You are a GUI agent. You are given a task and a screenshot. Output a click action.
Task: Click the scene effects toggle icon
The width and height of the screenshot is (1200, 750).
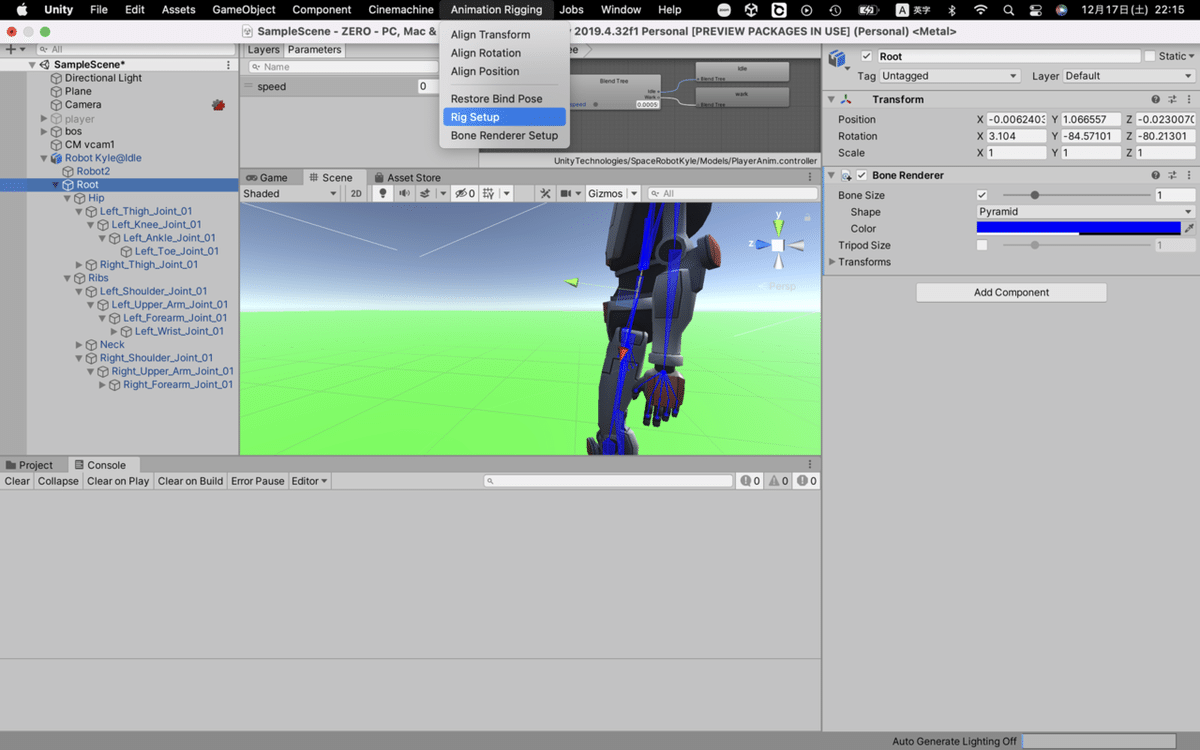(x=425, y=193)
